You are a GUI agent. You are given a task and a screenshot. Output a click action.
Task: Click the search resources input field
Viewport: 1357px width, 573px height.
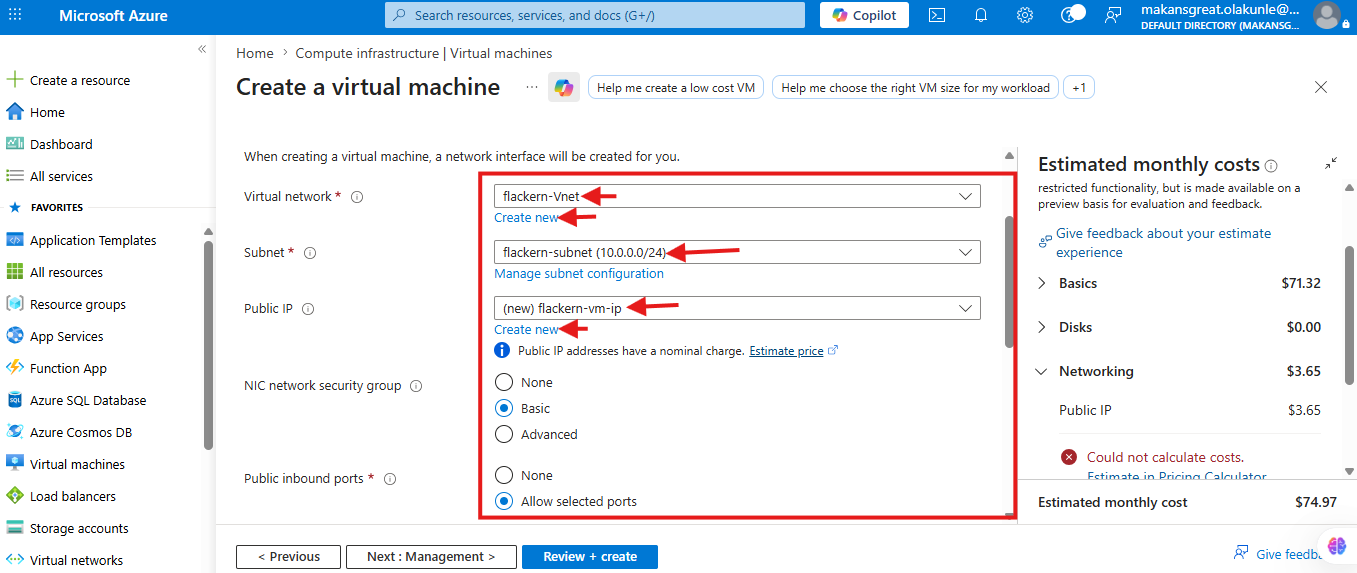tap(595, 15)
